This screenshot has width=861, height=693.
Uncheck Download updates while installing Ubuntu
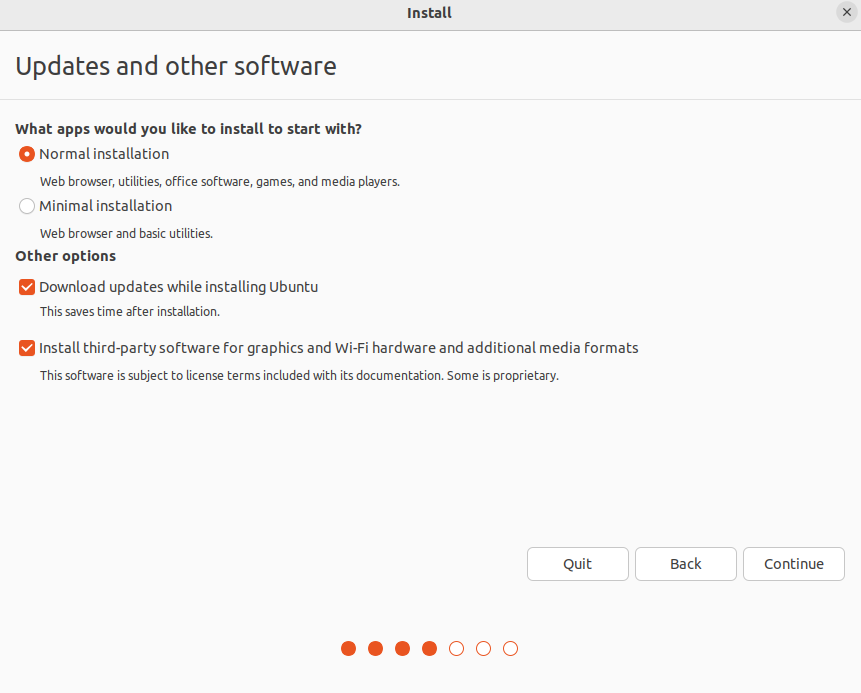pos(26,287)
